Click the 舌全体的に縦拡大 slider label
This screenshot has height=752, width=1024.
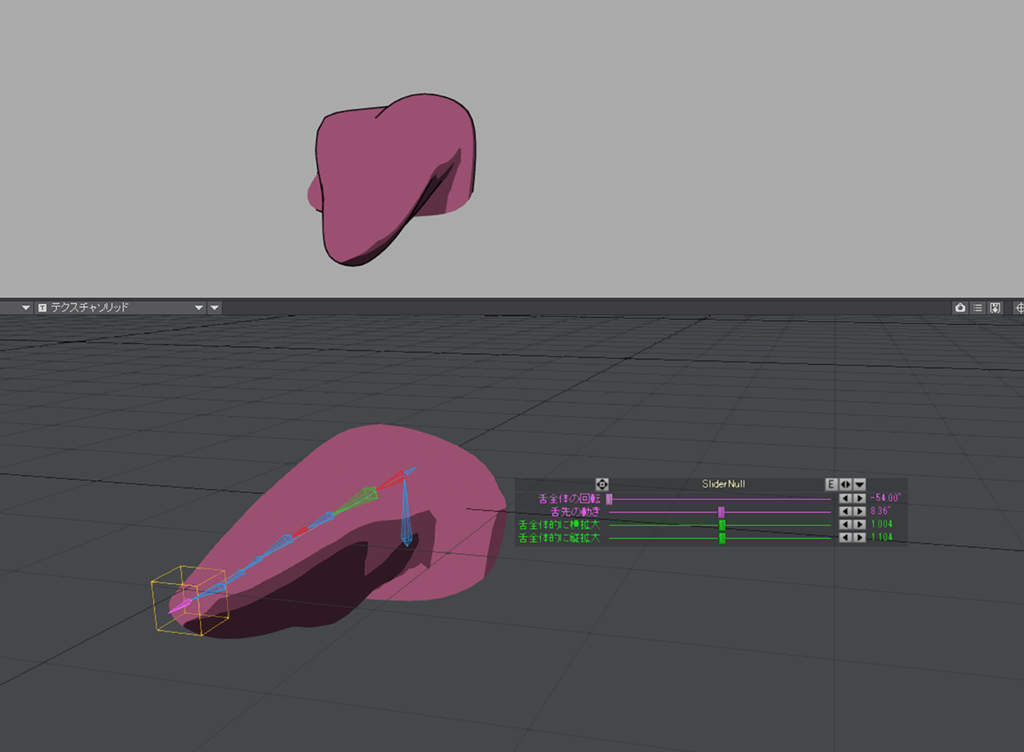[x=559, y=538]
